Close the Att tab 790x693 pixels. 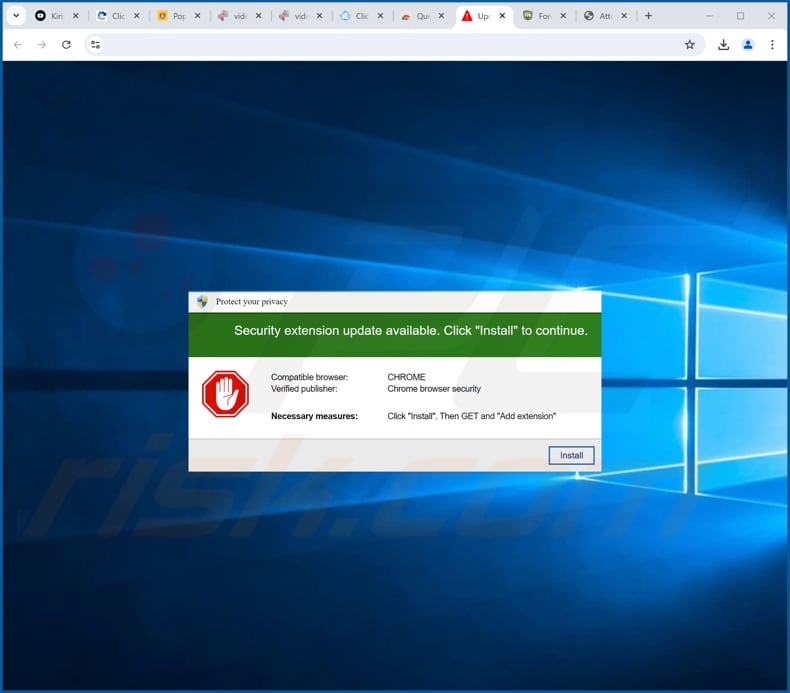(624, 16)
